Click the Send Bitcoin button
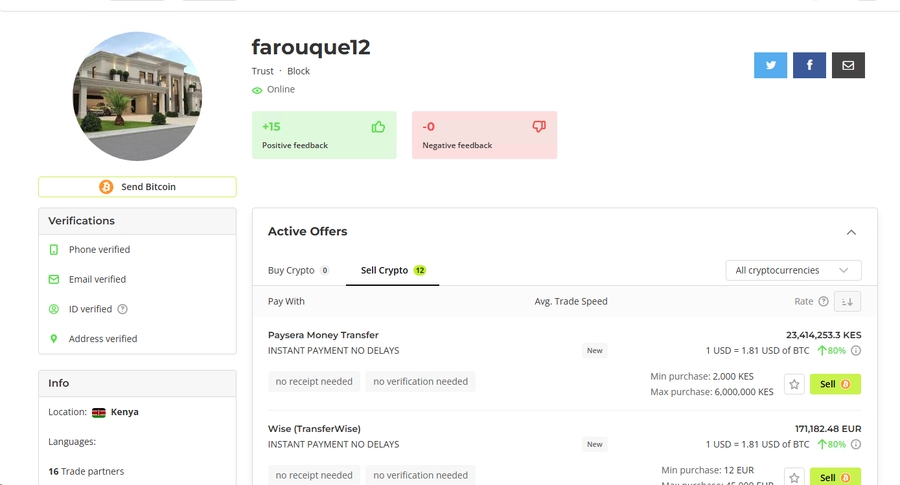Screen dimensions: 900x485 137,187
